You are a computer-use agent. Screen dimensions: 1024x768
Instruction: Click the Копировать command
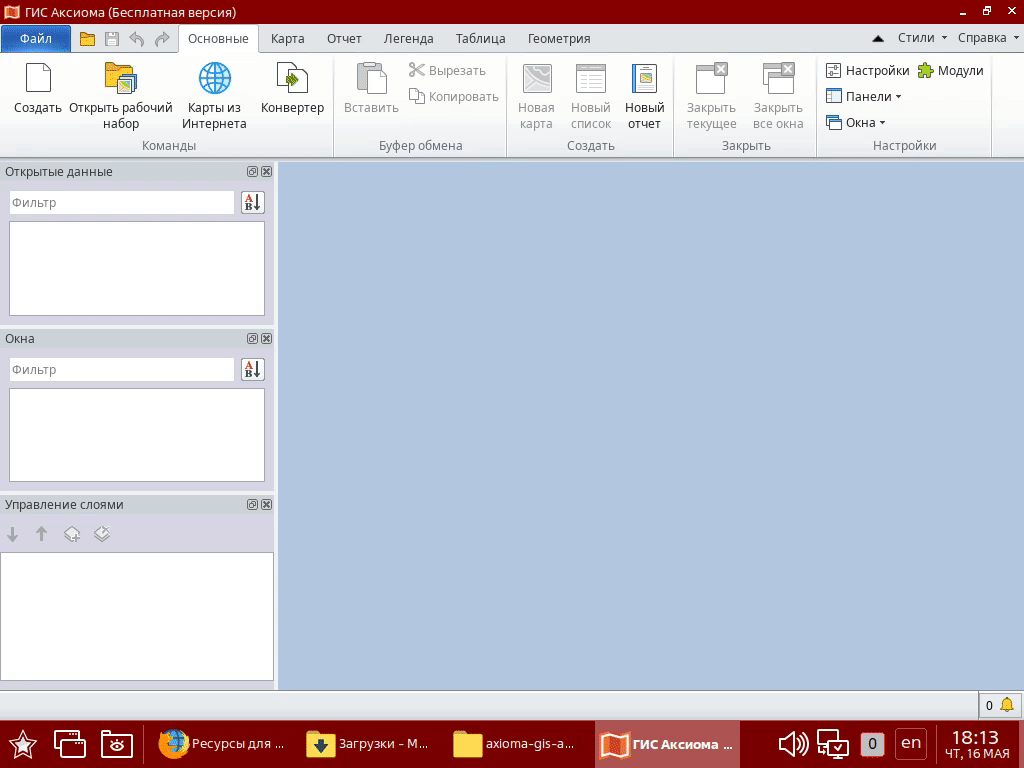[454, 97]
